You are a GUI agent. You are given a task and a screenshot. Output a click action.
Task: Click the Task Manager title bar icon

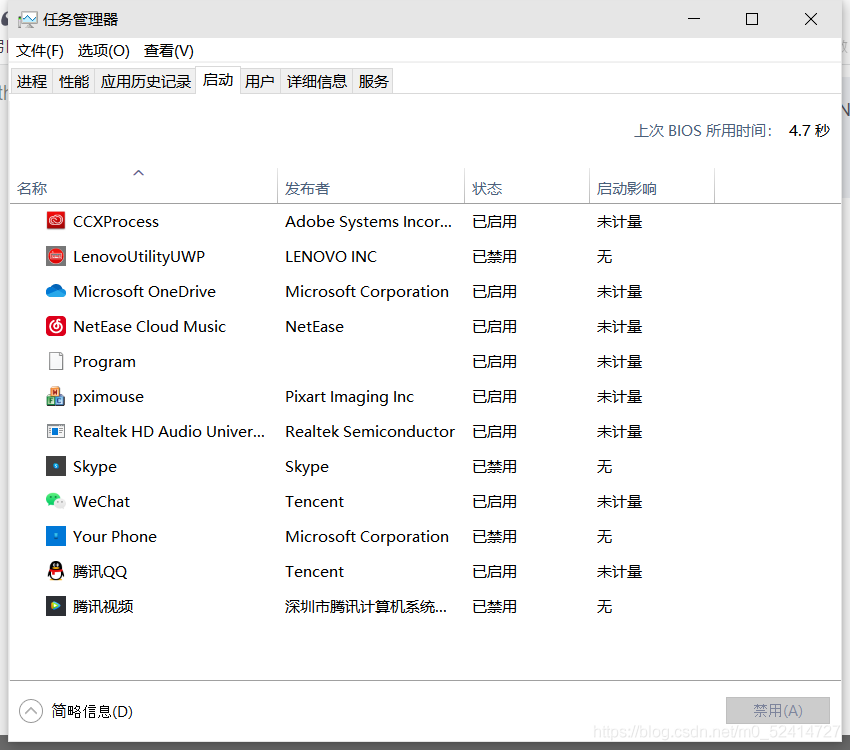(27, 20)
